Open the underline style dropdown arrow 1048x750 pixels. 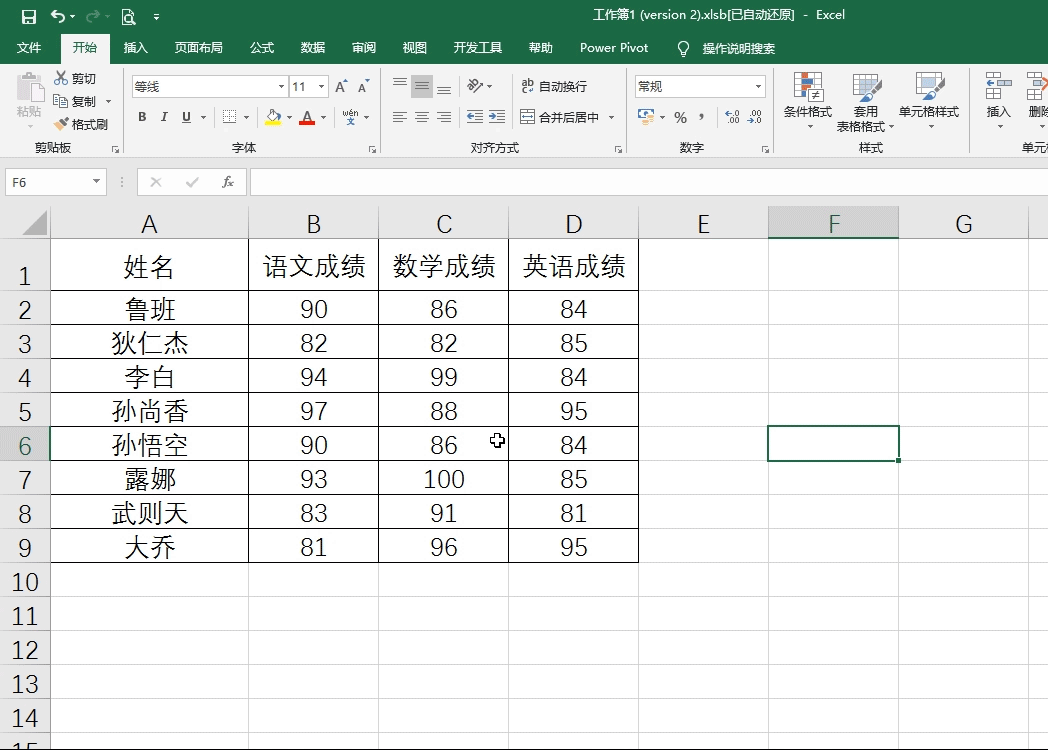(x=203, y=118)
